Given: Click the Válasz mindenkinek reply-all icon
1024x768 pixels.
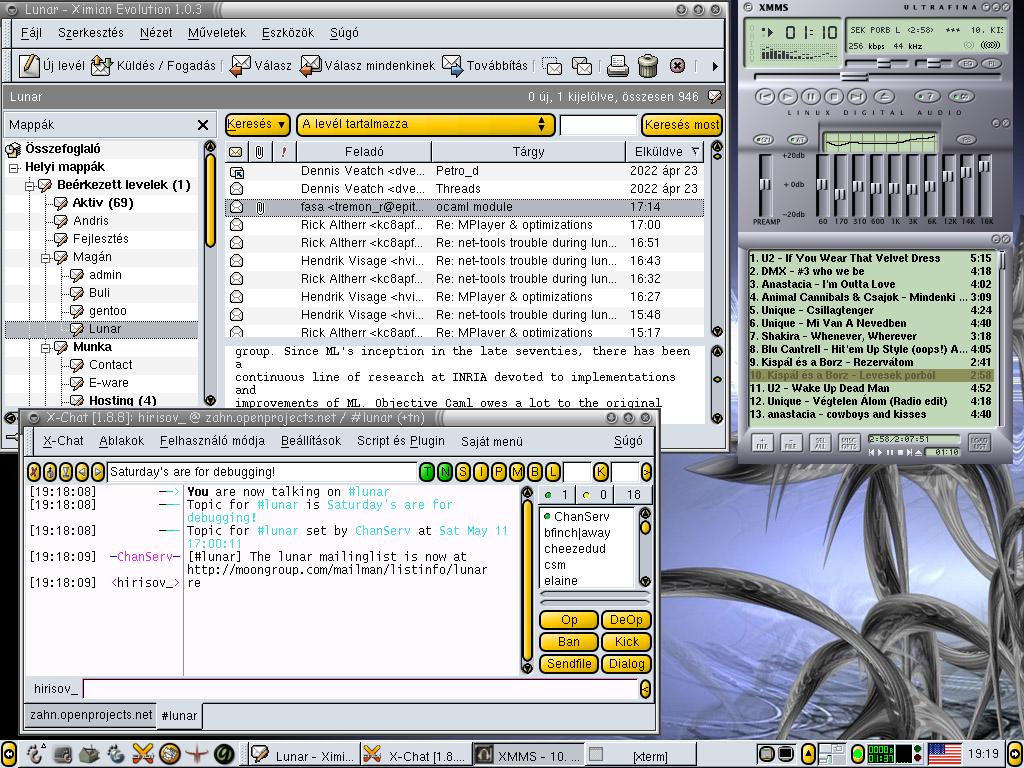Looking at the screenshot, I should click(x=311, y=66).
